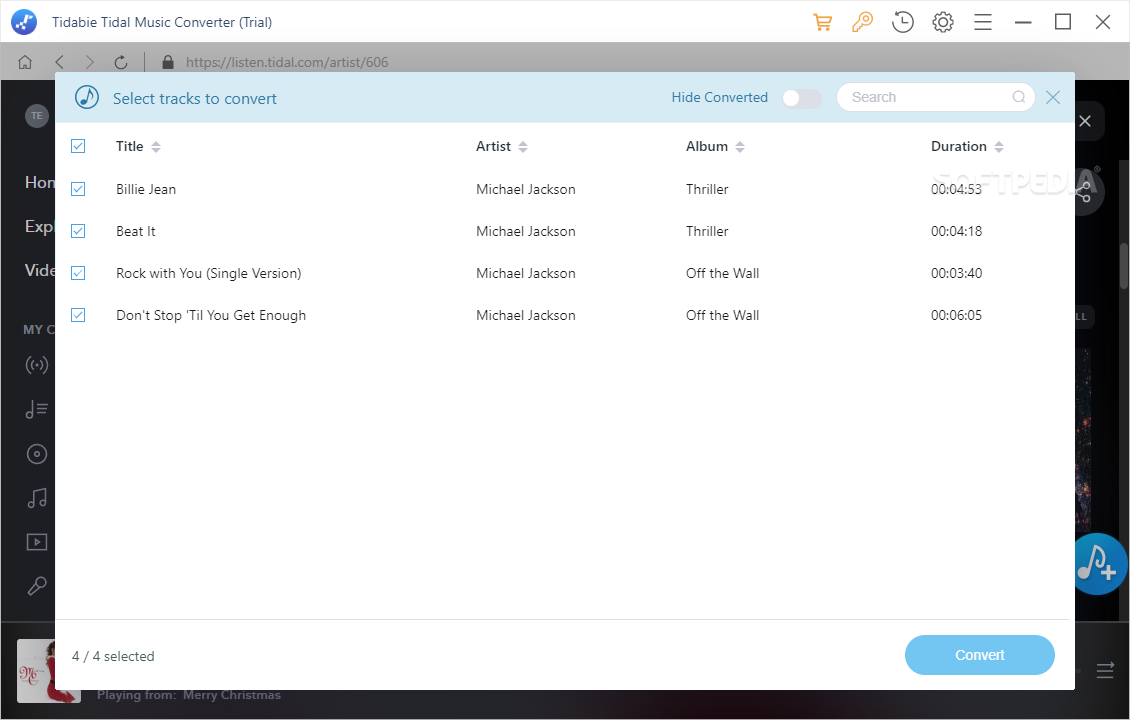Uncheck the Billie Jean checkbox
Screen dimensions: 1130x720
tap(78, 189)
